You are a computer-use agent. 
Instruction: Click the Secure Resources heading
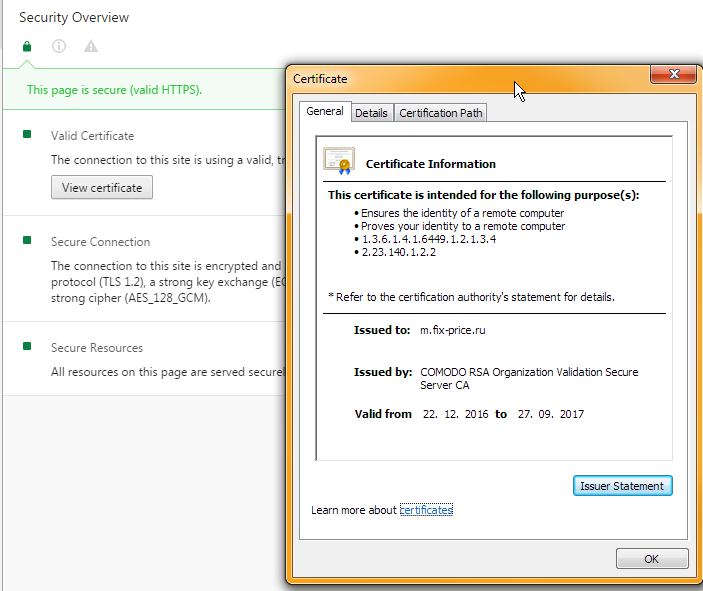[x=97, y=348]
